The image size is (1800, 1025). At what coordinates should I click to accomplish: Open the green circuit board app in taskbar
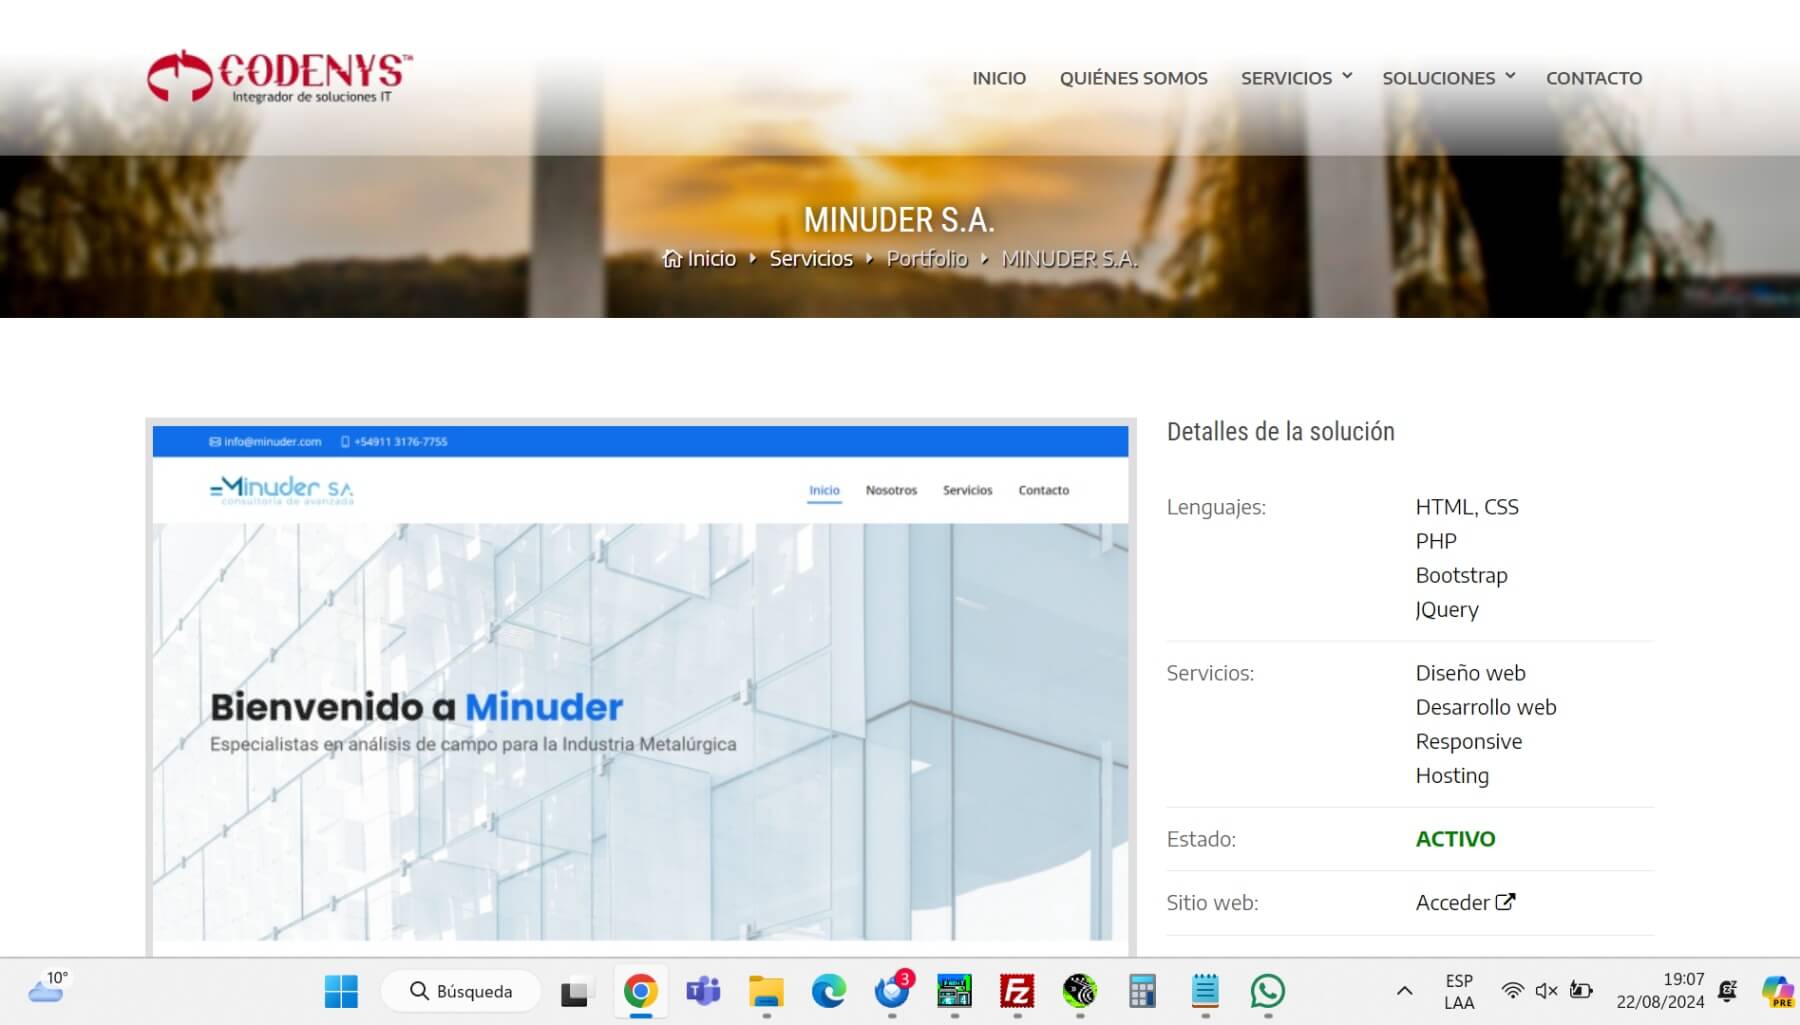click(954, 991)
